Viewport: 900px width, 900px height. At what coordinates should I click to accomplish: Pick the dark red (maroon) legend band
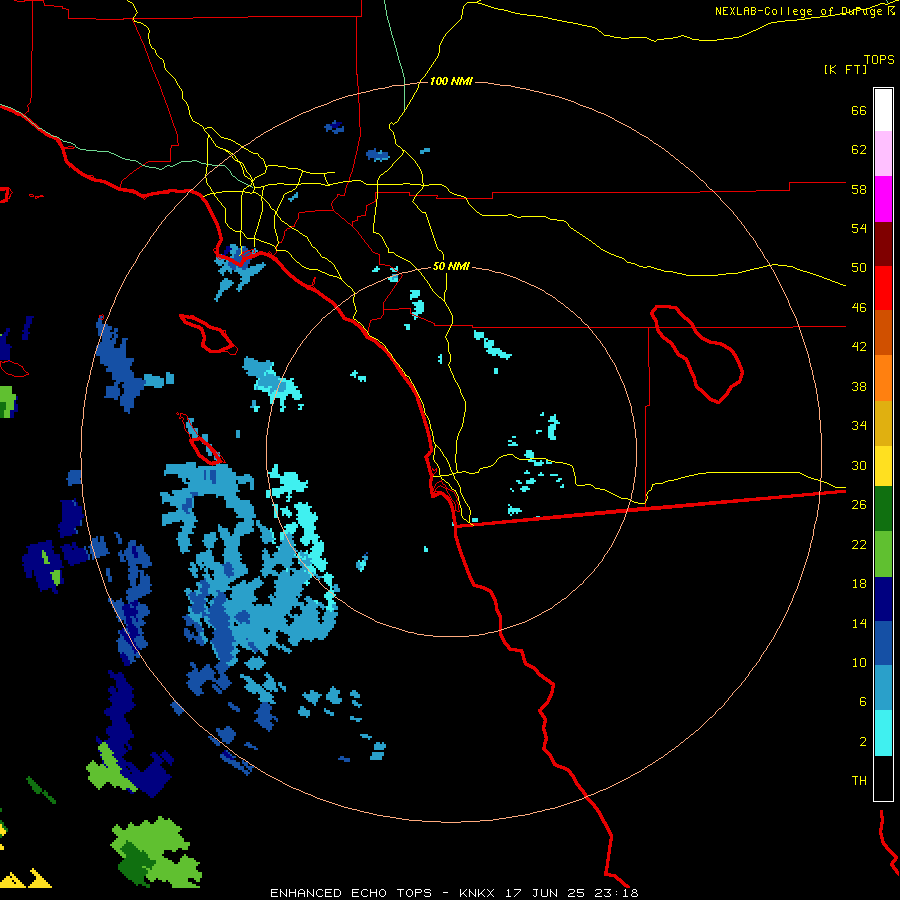coord(883,244)
